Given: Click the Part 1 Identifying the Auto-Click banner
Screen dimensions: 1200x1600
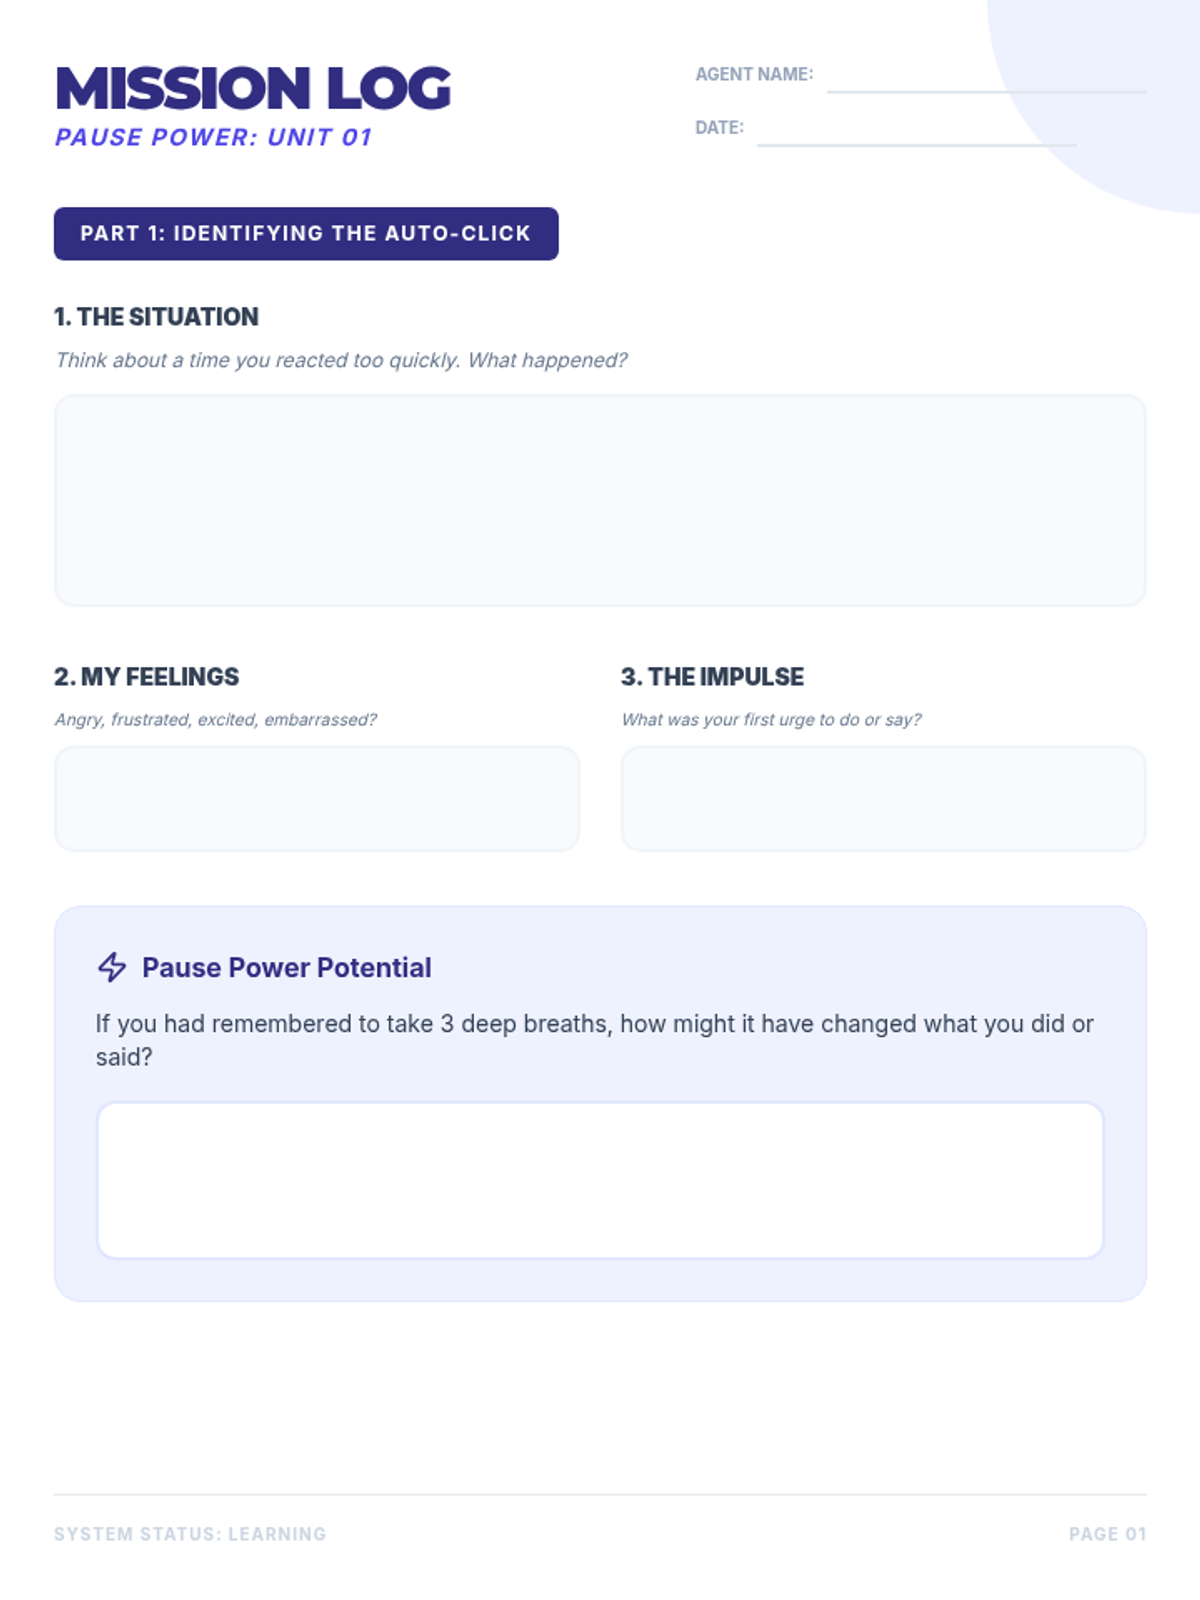Looking at the screenshot, I should (306, 234).
